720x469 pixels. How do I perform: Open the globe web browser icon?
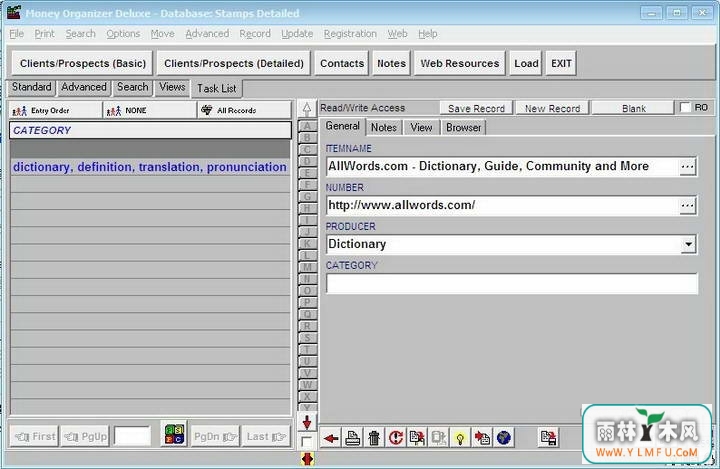pyautogui.click(x=503, y=437)
